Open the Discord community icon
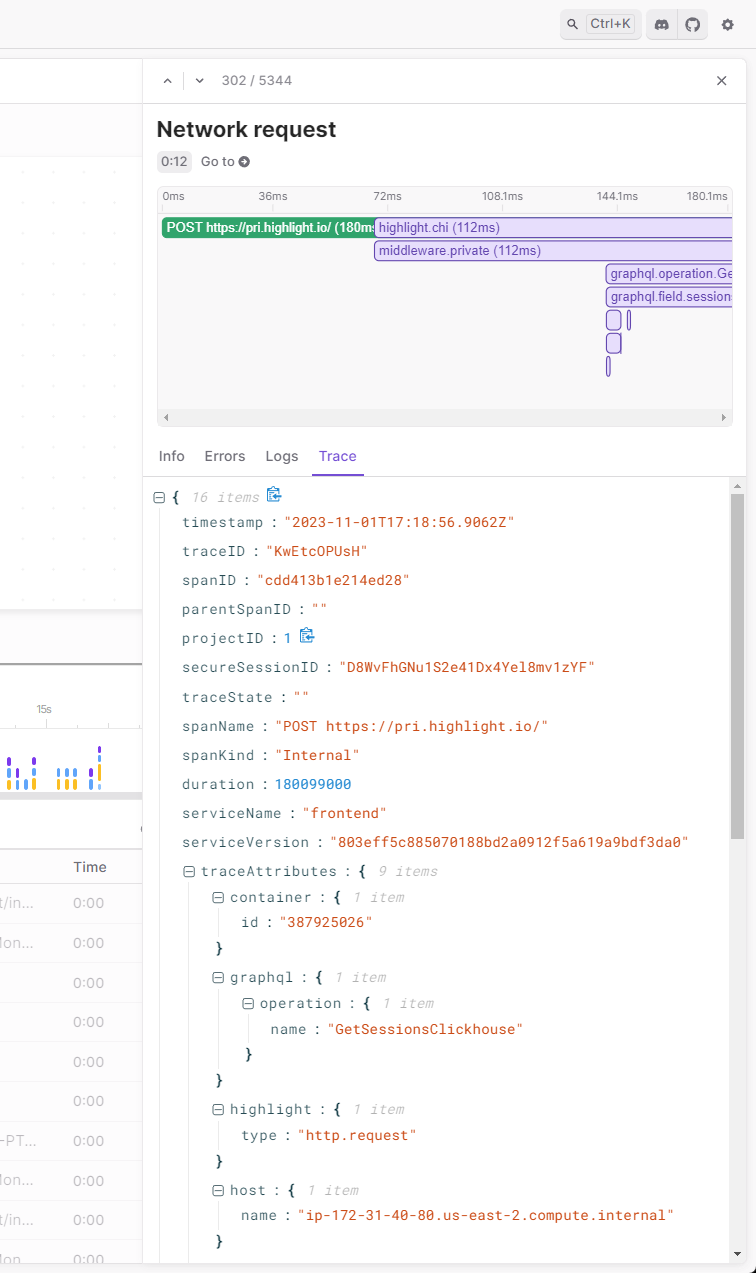The width and height of the screenshot is (756, 1273). point(661,23)
